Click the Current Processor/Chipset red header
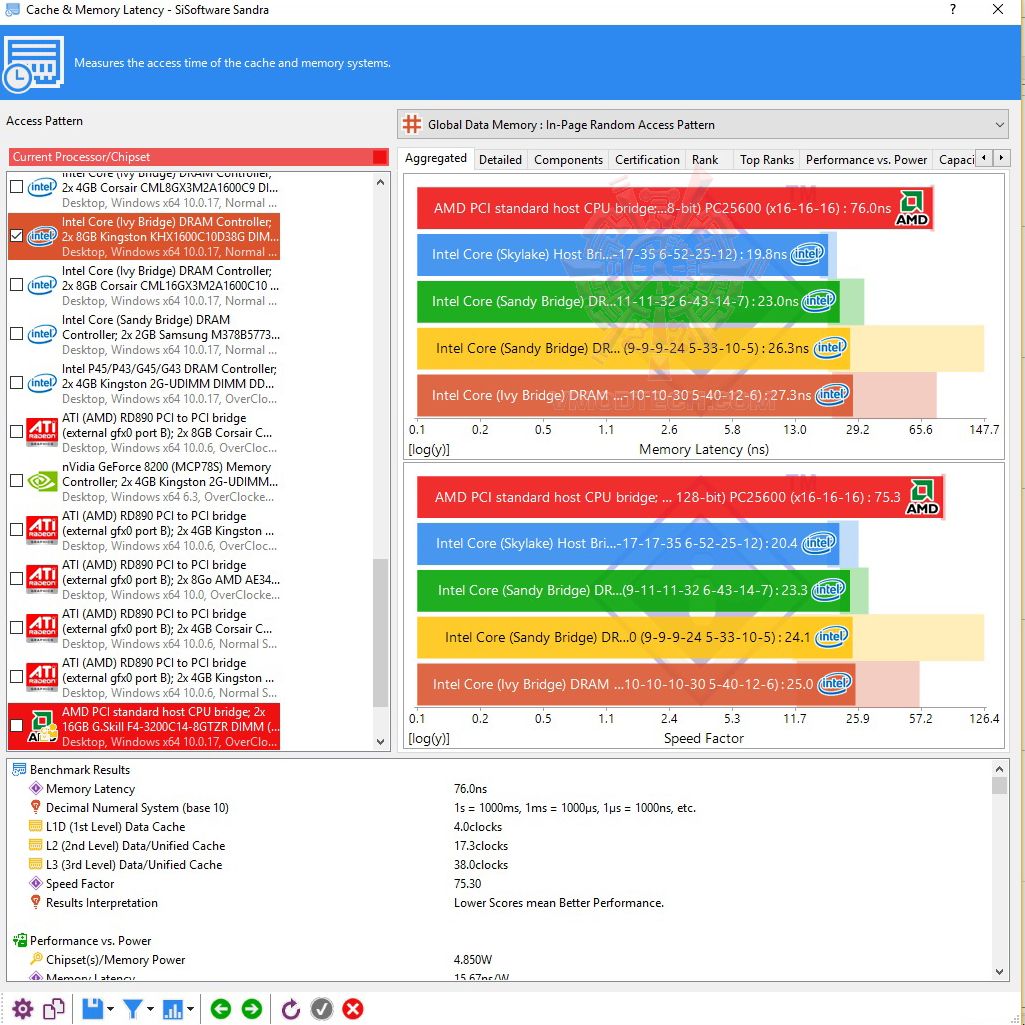Viewport: 1025px width, 1025px height. click(x=199, y=157)
